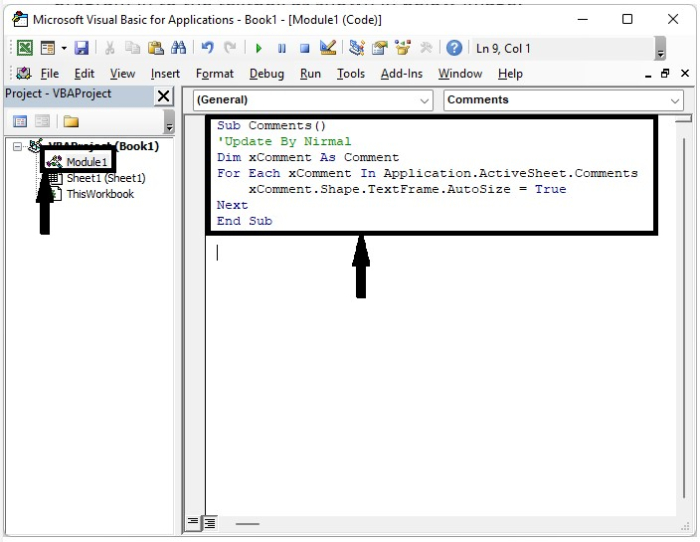The image size is (700, 542).
Task: Click the Cut scissors icon
Action: [x=109, y=48]
